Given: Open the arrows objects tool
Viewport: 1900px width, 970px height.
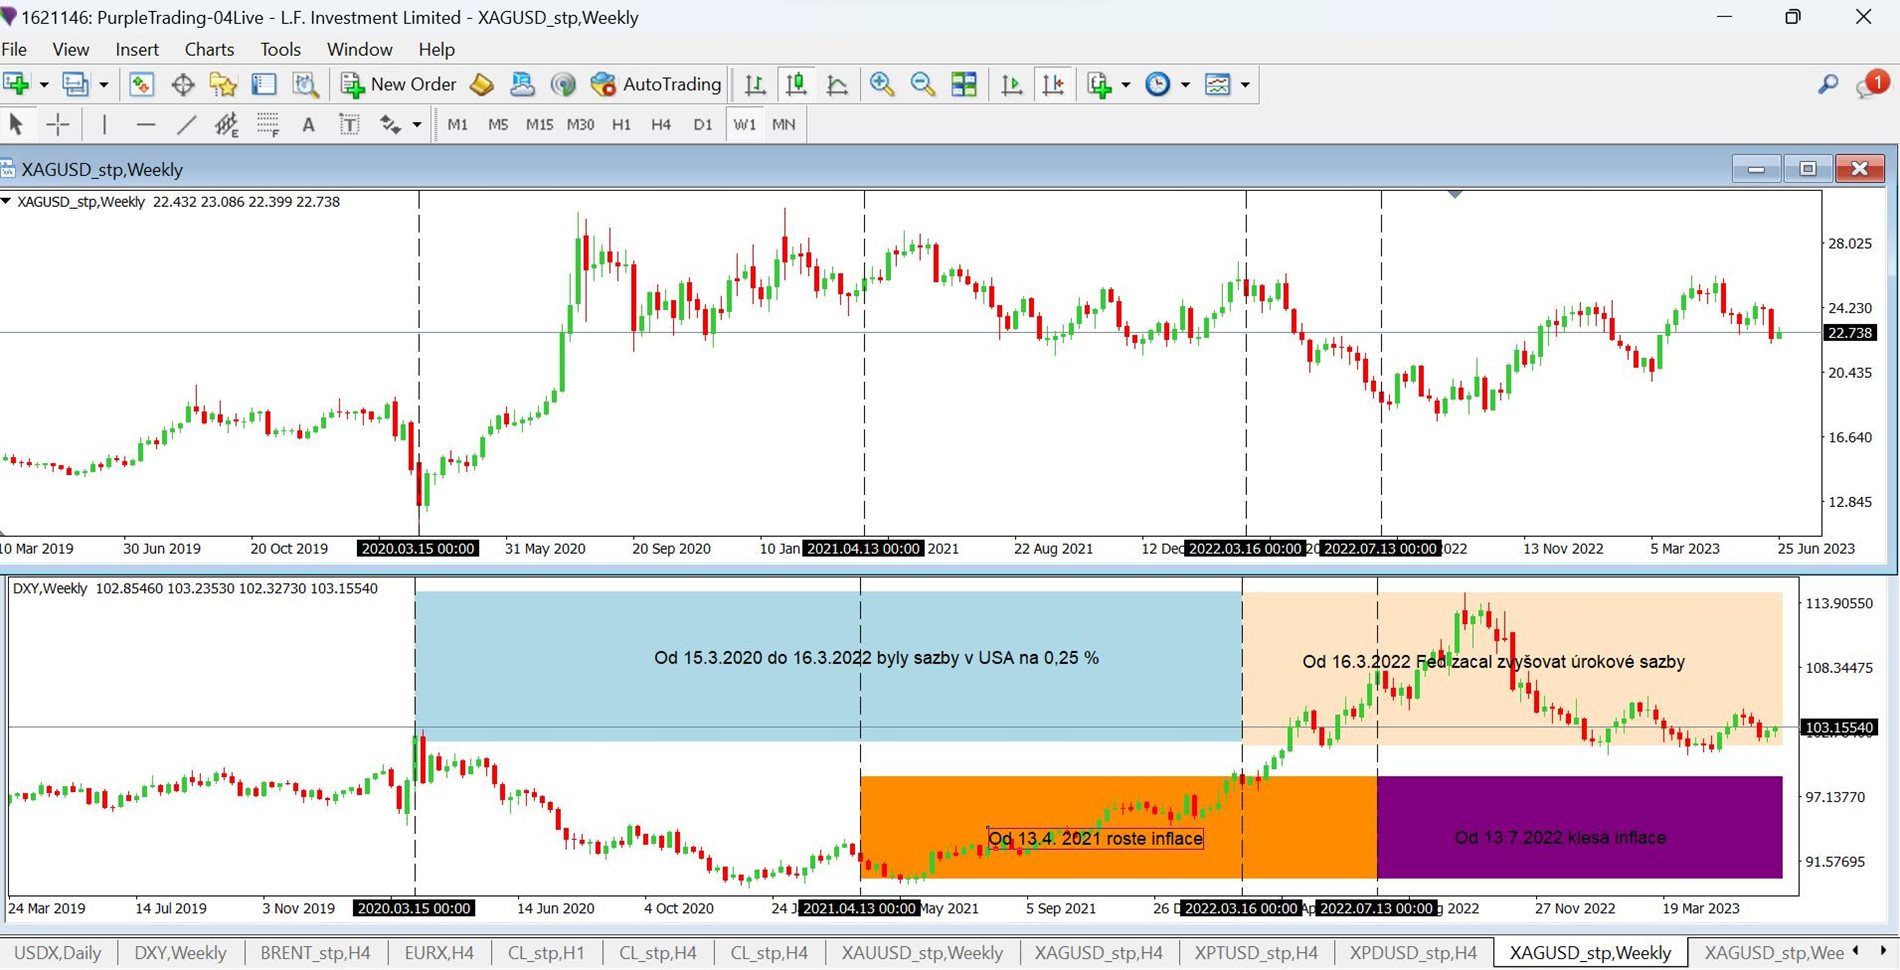Looking at the screenshot, I should [390, 125].
